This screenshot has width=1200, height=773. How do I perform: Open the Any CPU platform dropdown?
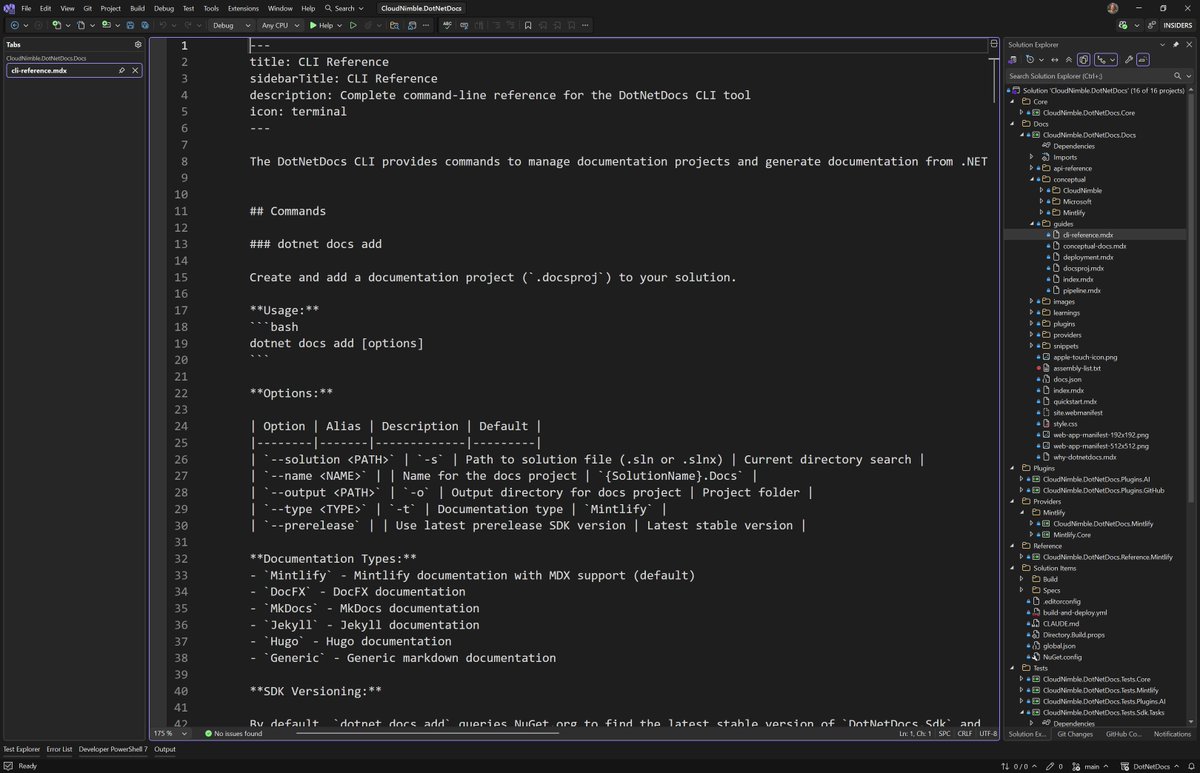tap(281, 25)
